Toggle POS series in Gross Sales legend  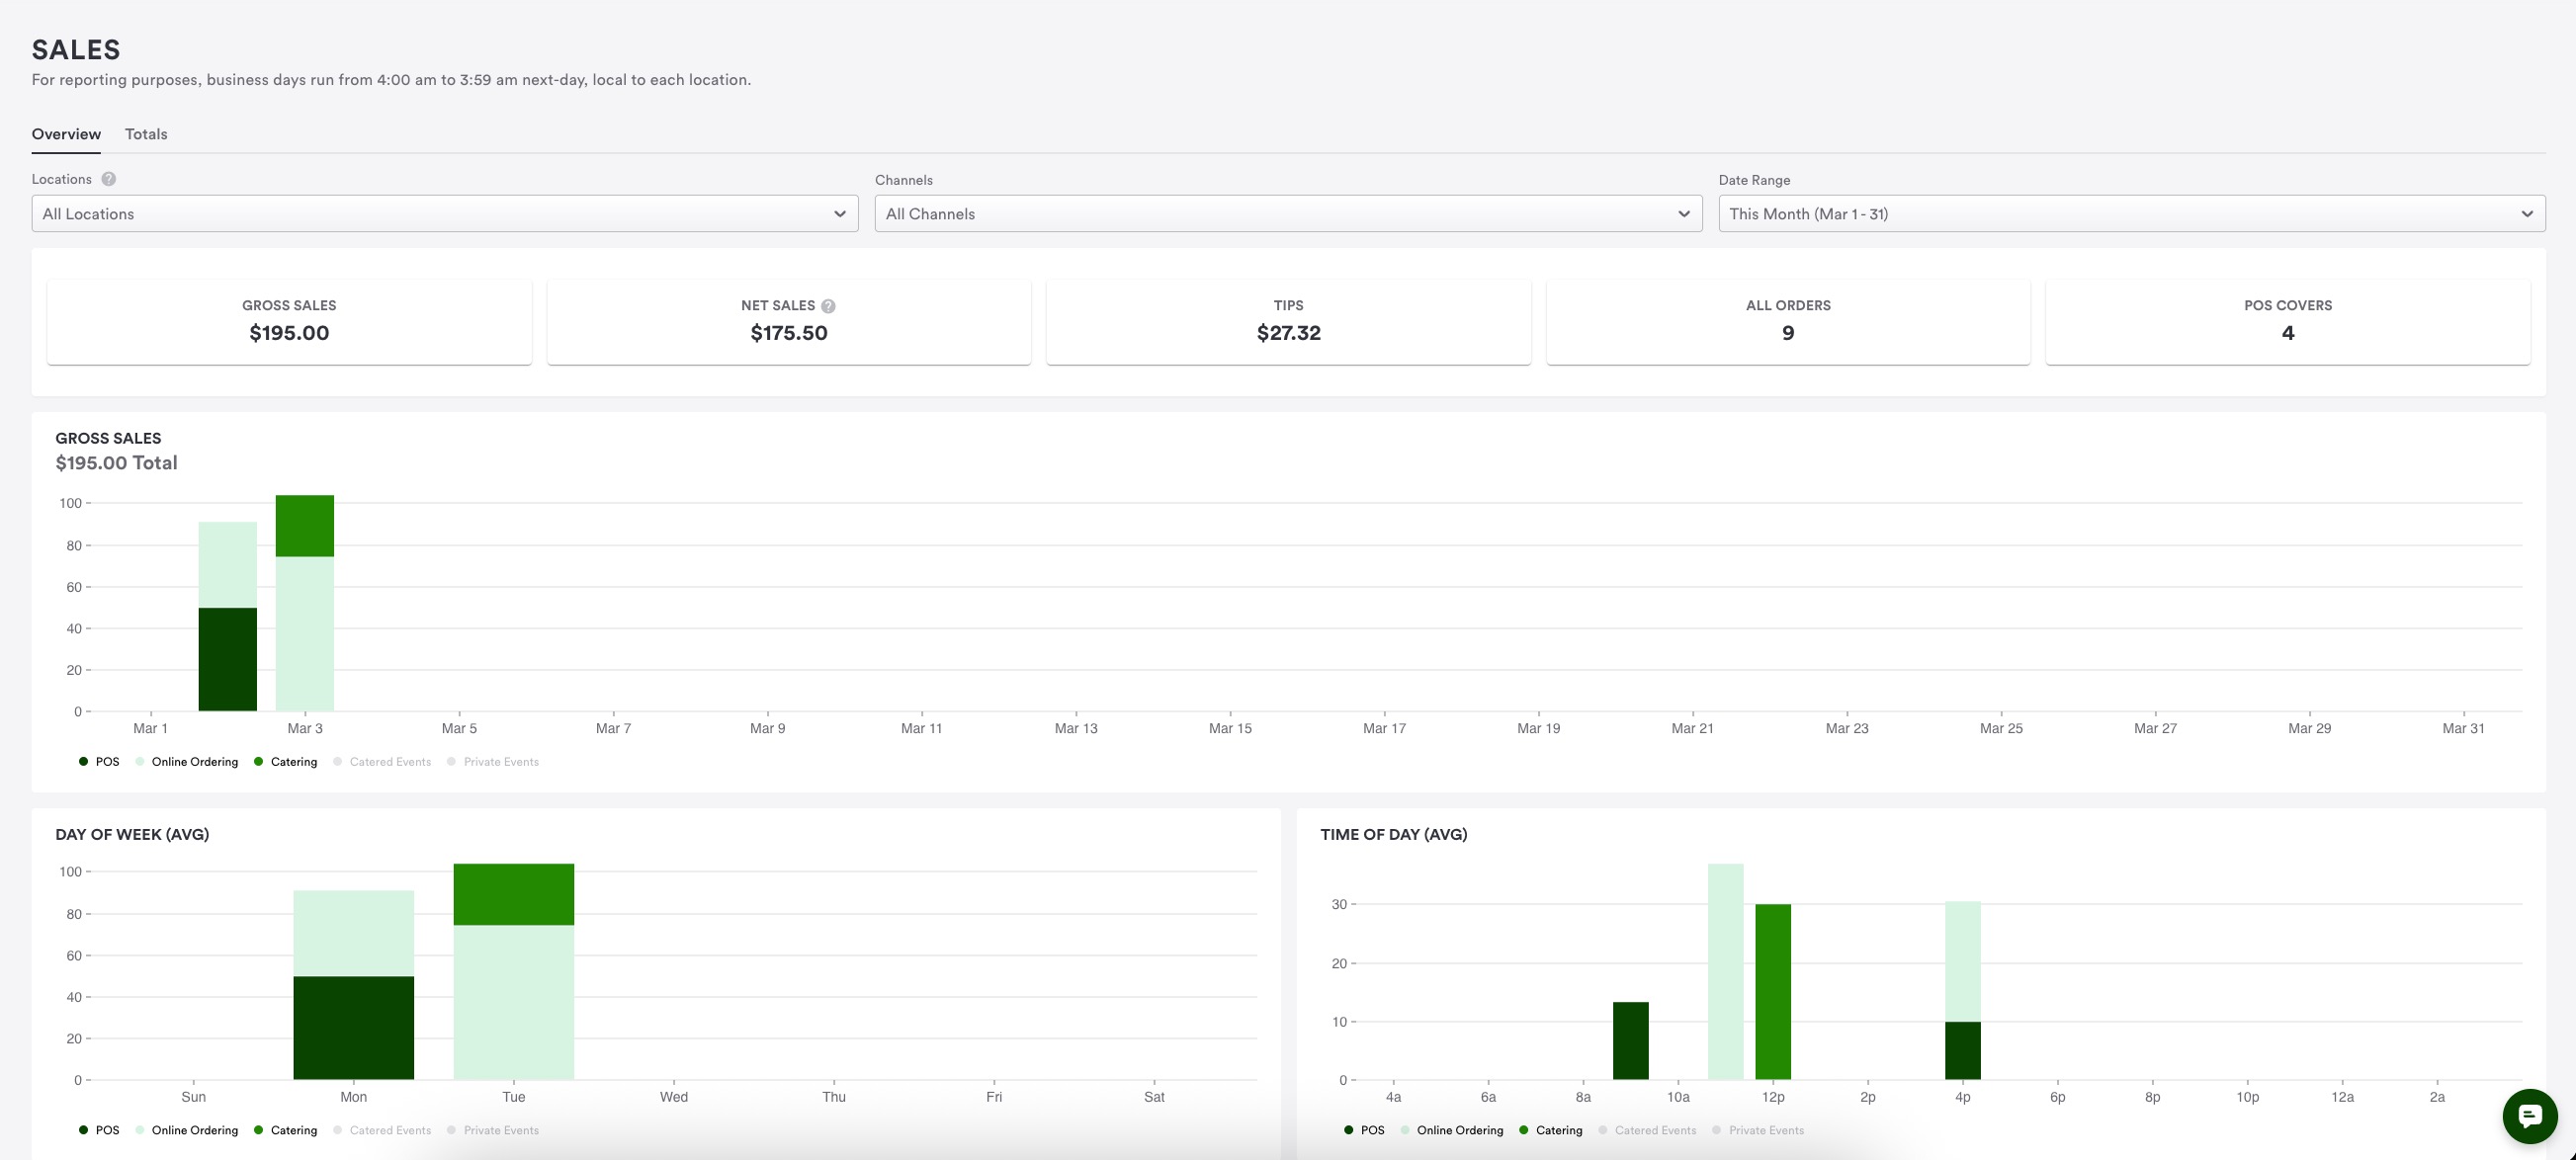point(99,762)
